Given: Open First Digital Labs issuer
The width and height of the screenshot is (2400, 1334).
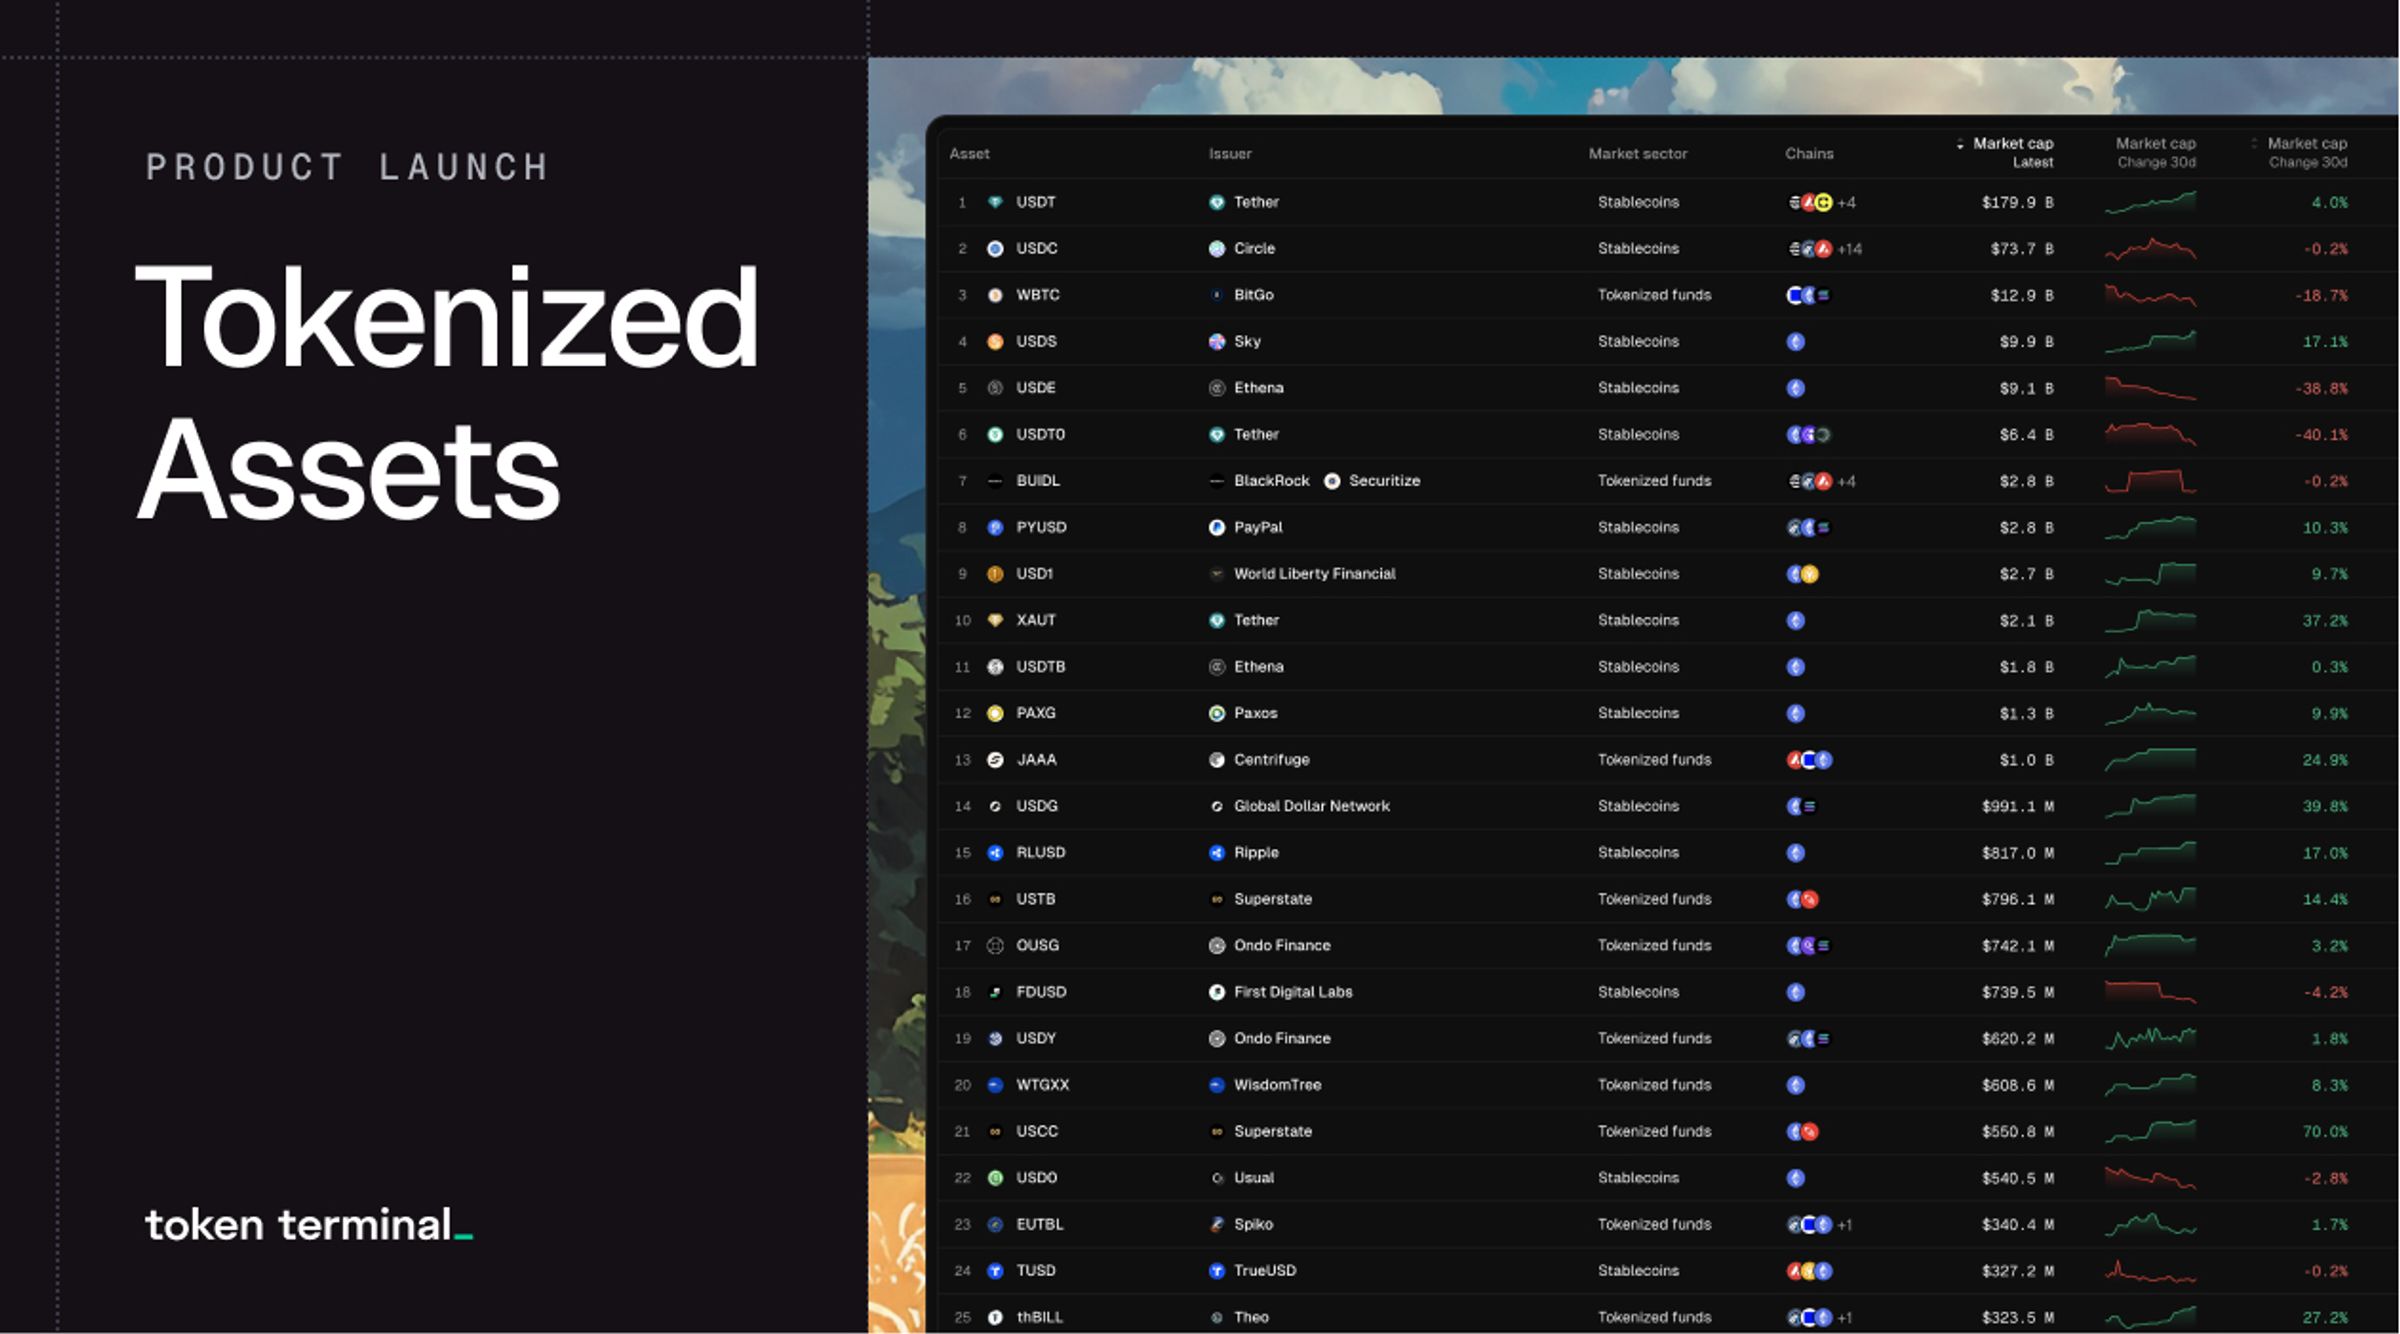Looking at the screenshot, I should (x=1293, y=992).
